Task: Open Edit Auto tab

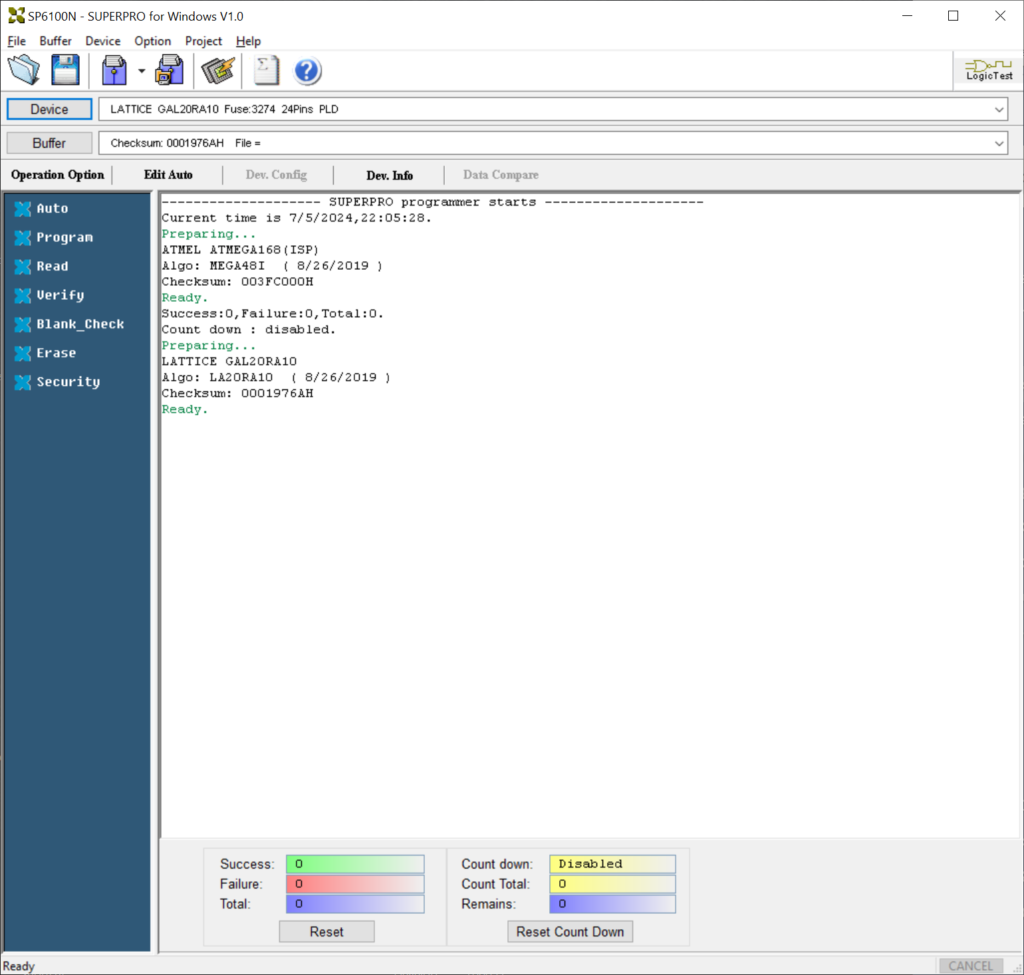Action: click(x=168, y=174)
